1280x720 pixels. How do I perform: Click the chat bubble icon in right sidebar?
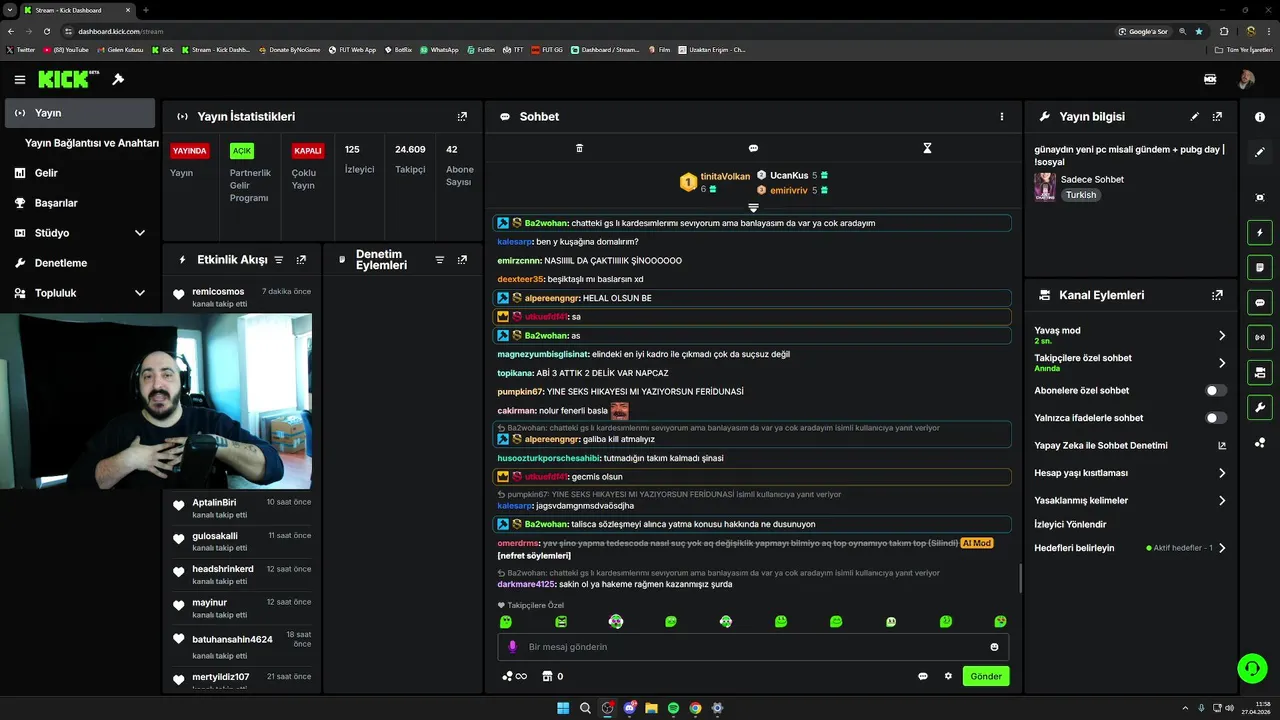point(1260,302)
